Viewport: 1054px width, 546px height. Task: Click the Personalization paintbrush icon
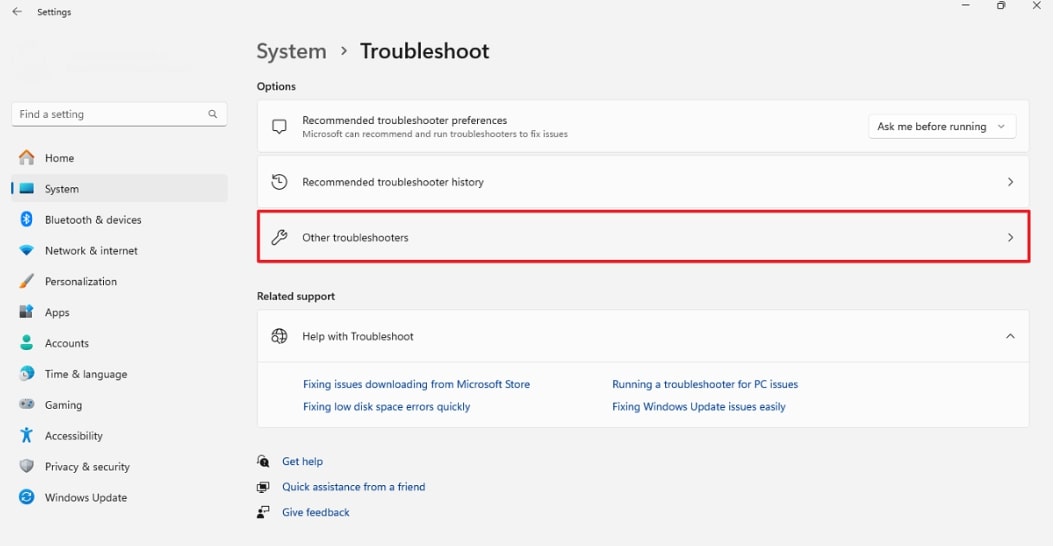coord(26,281)
